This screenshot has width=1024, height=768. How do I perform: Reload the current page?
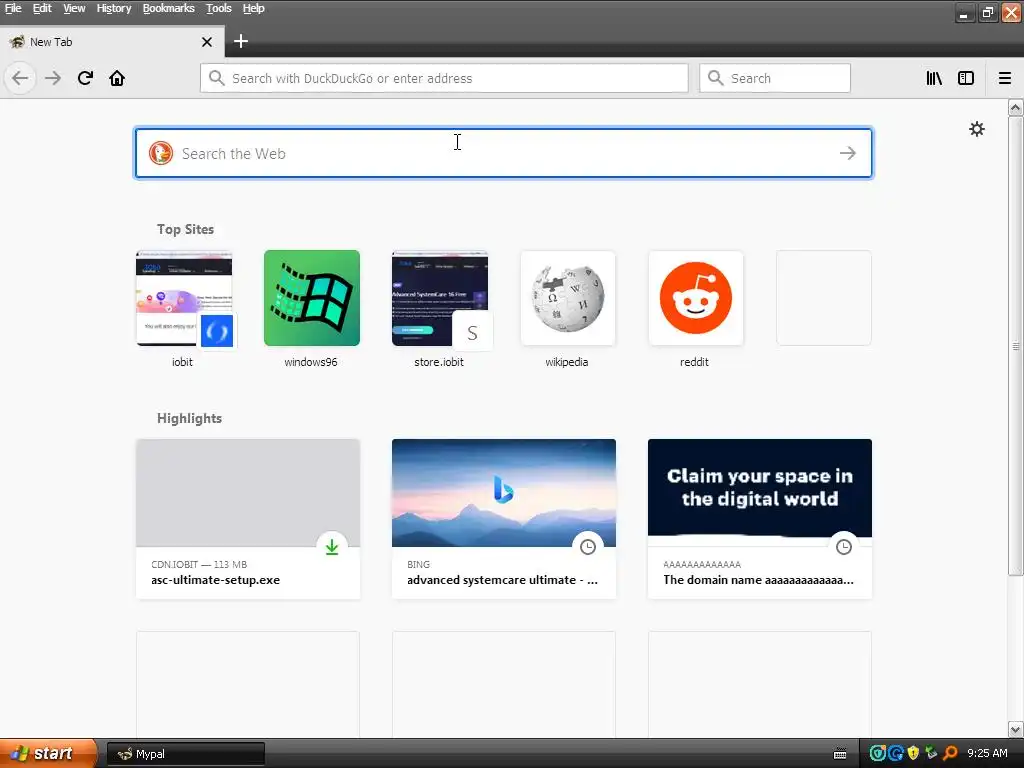point(85,78)
